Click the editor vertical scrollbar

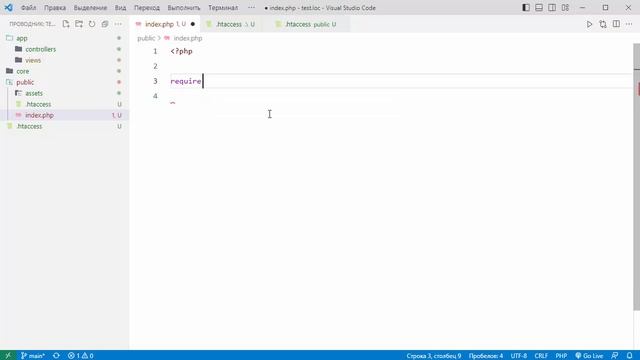(x=636, y=177)
